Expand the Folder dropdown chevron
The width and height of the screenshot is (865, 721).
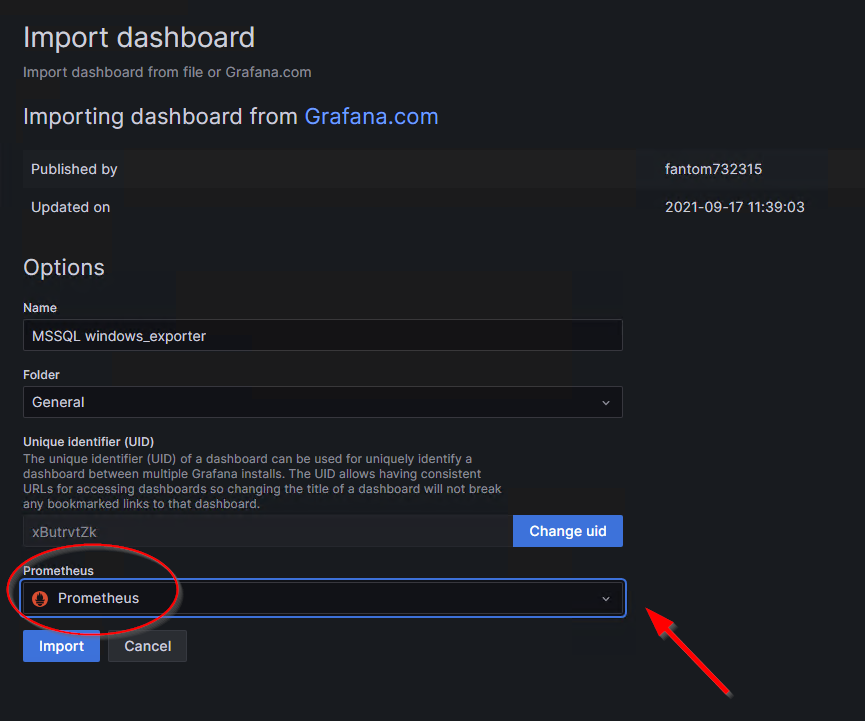click(605, 402)
